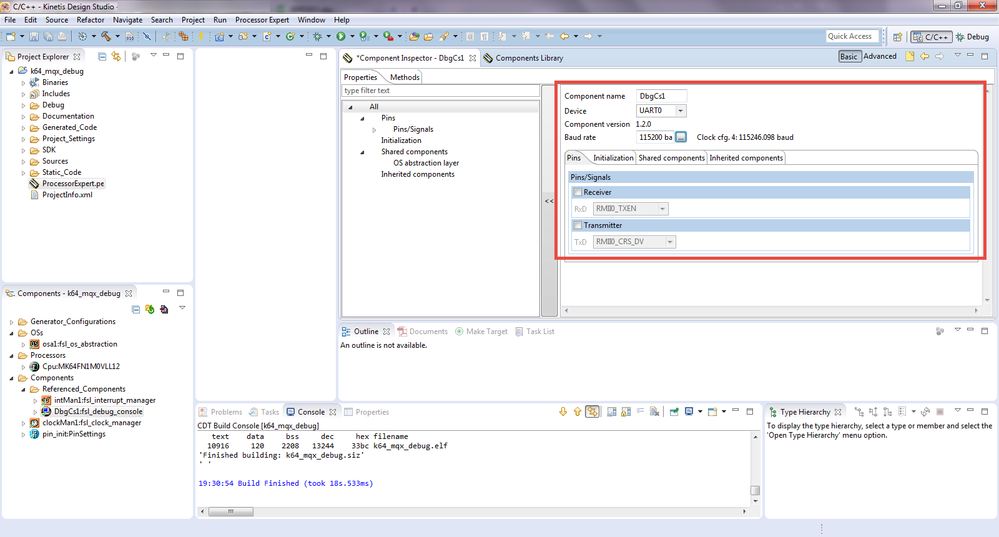This screenshot has width=999, height=537.
Task: Select OS abstraction layer tree item
Action: click(426, 163)
